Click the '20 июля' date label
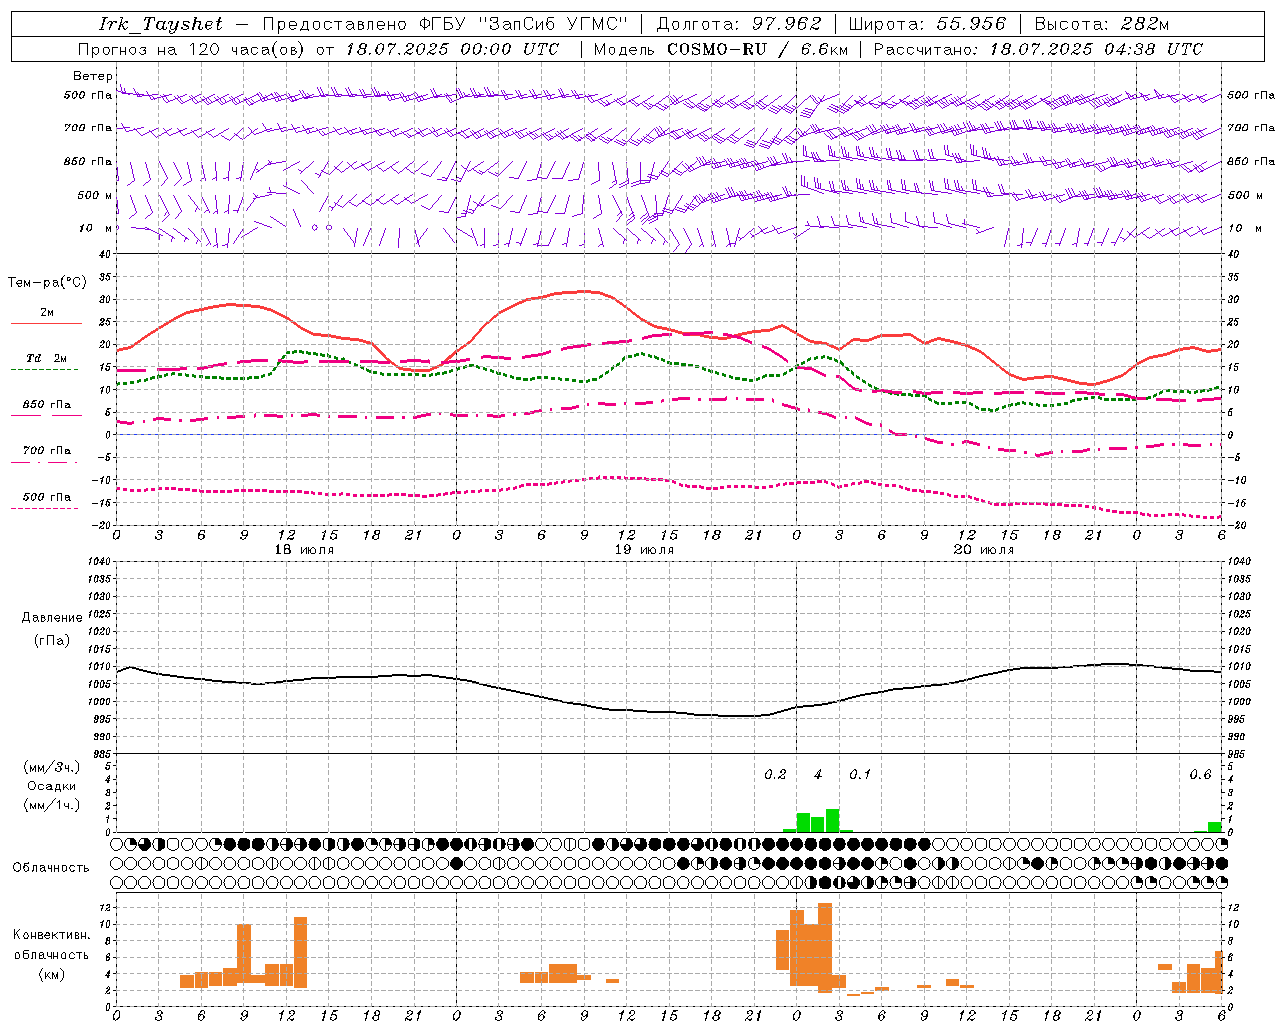 [x=984, y=550]
